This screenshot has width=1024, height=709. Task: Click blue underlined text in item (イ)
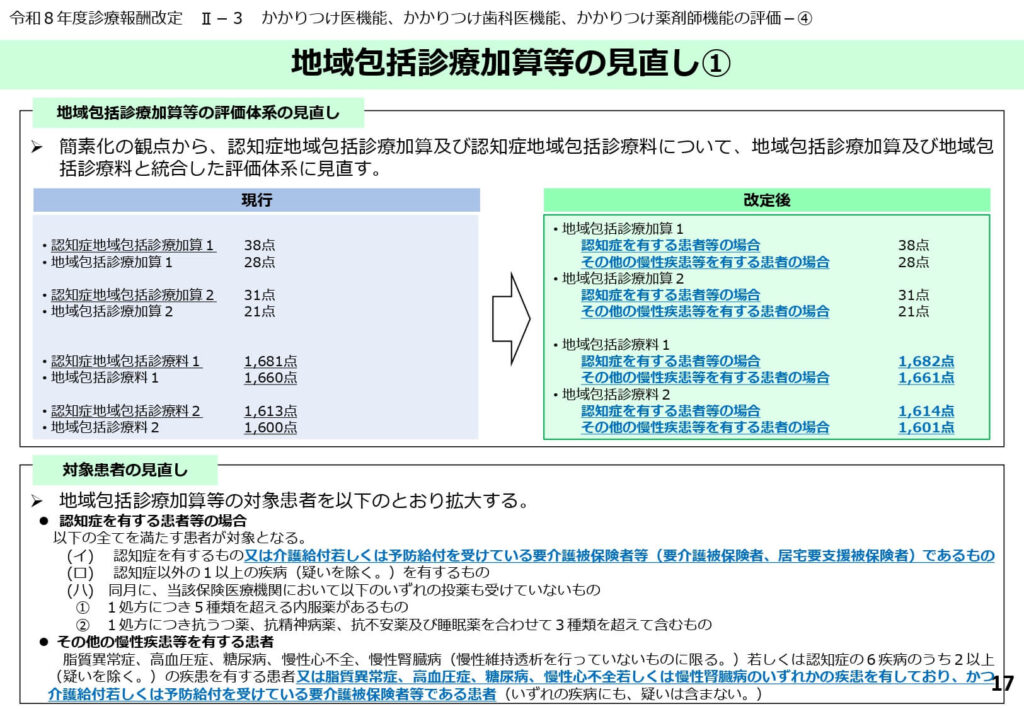point(620,555)
